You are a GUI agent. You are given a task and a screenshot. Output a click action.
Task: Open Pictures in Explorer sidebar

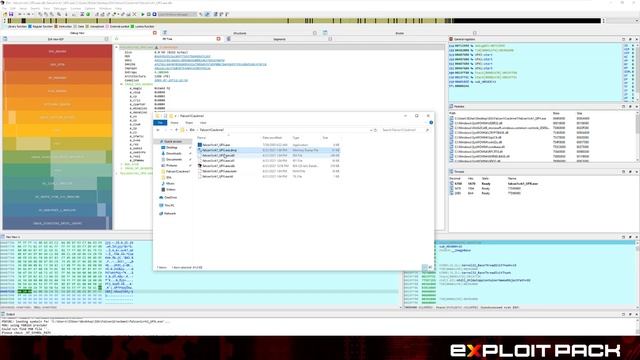coord(171,165)
